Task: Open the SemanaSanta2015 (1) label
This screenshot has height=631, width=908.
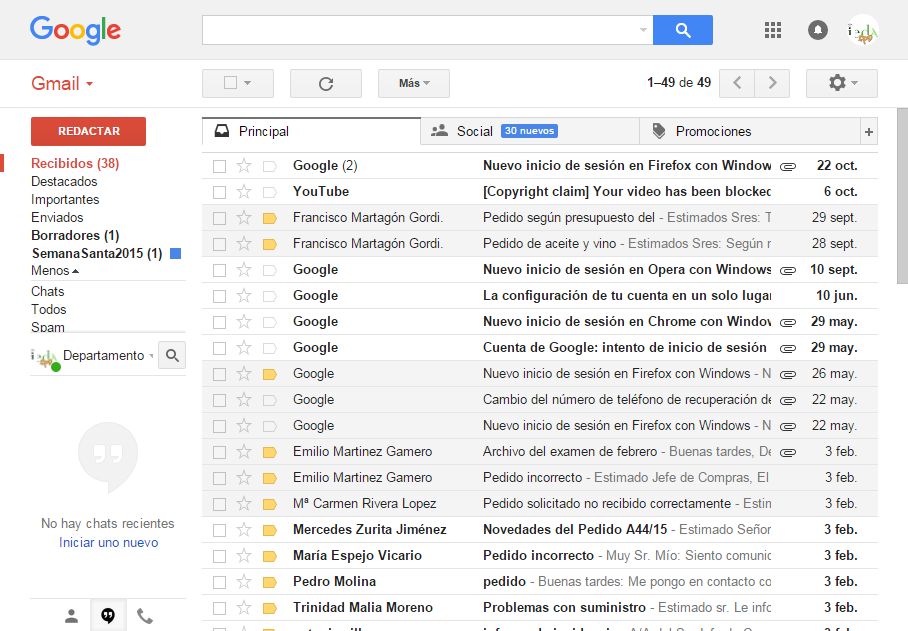Action: pos(97,254)
